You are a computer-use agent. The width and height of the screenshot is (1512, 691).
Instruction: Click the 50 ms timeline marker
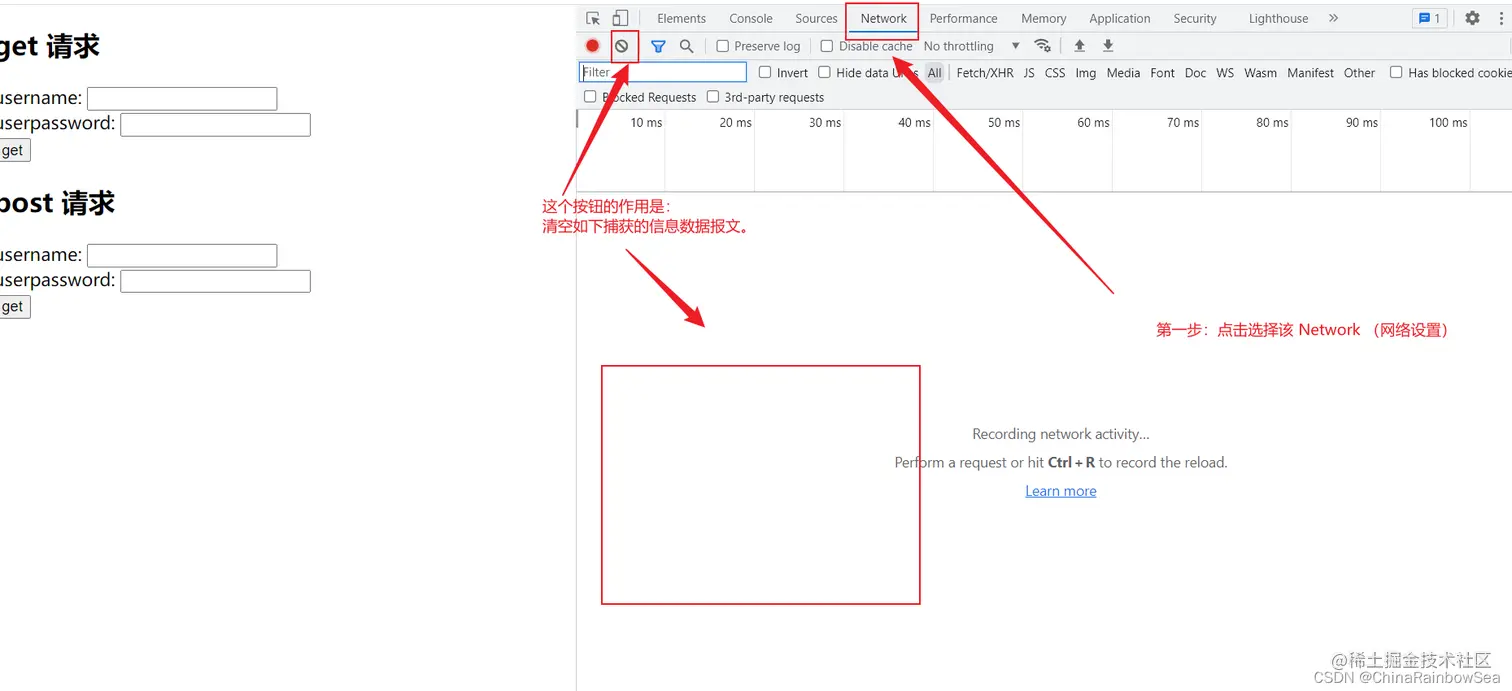(x=1004, y=123)
